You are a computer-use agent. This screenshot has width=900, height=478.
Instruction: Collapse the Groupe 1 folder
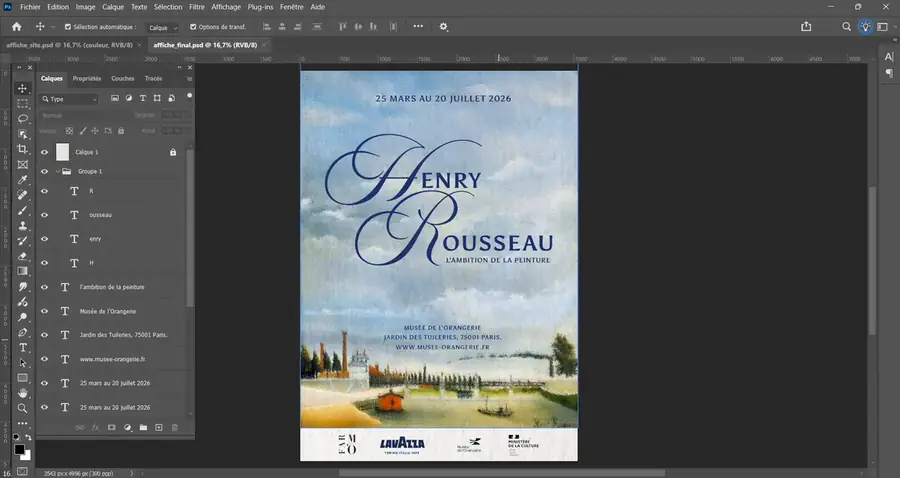pyautogui.click(x=58, y=171)
